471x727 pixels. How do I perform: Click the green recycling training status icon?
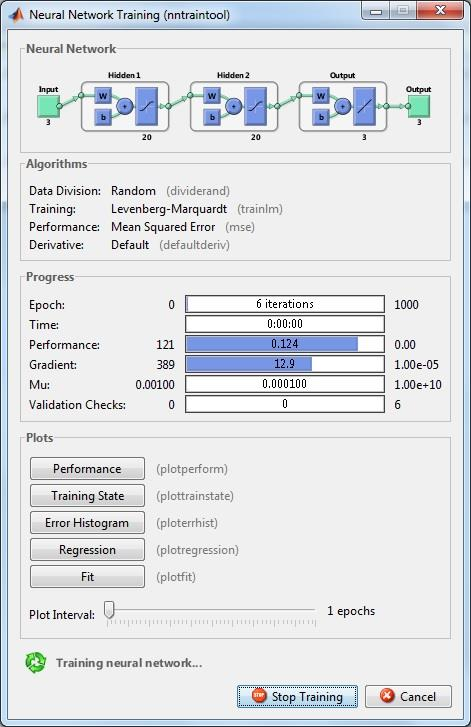pyautogui.click(x=36, y=662)
